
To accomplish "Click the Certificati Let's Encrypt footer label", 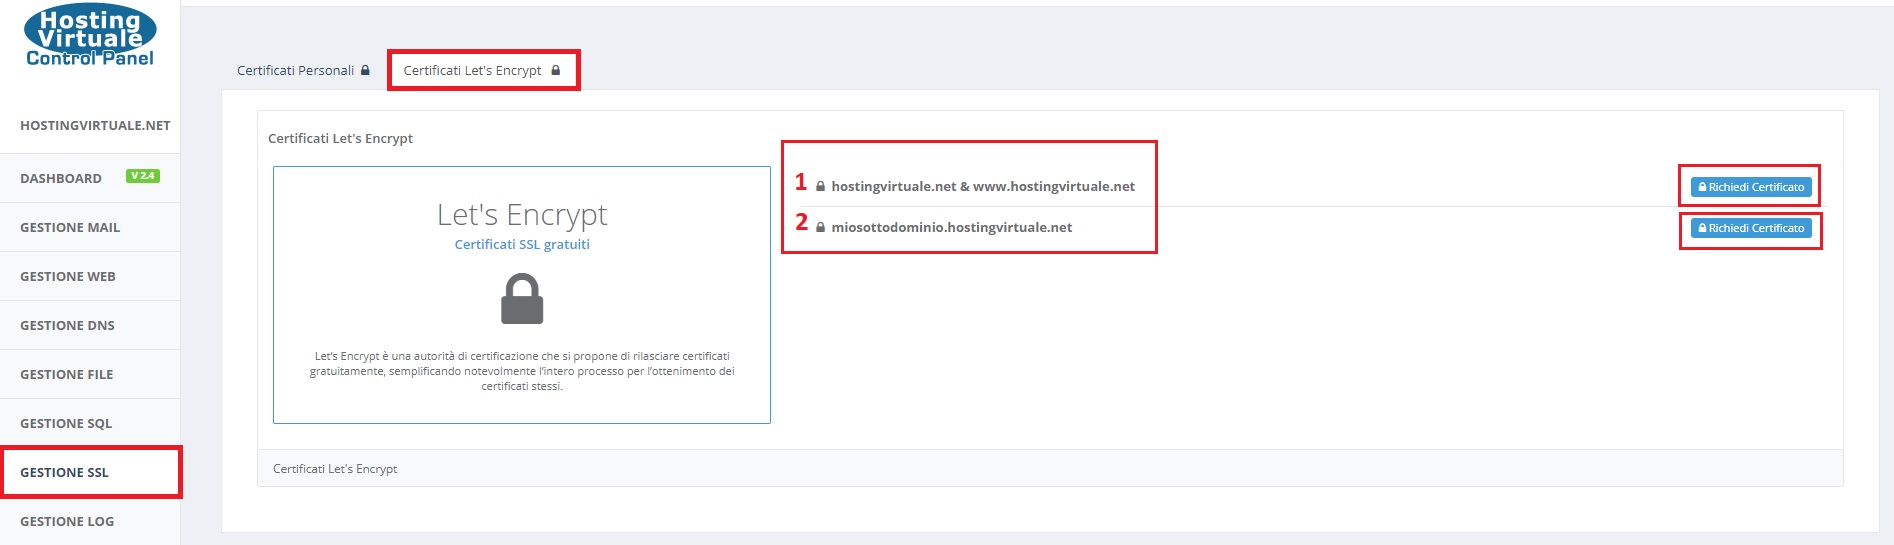I will pyautogui.click(x=335, y=468).
